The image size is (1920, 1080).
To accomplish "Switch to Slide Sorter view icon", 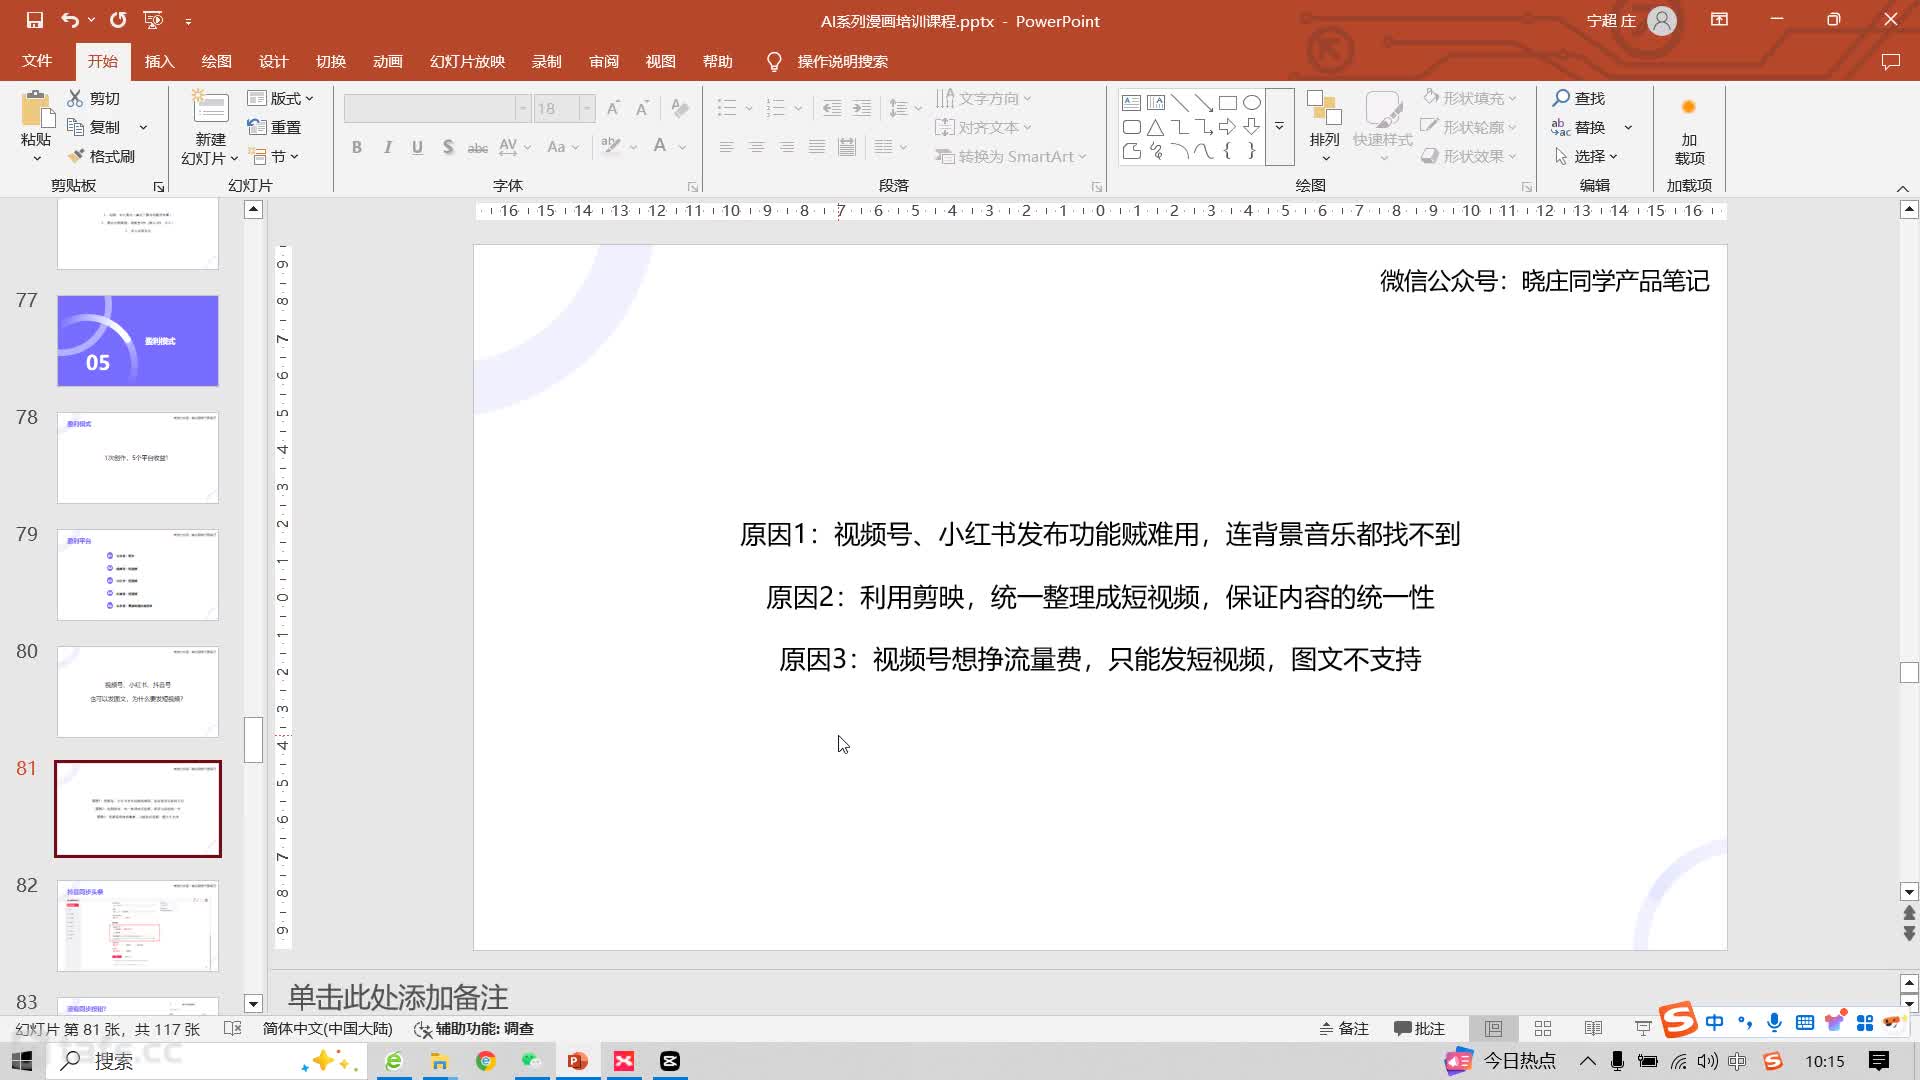I will [x=1543, y=1028].
